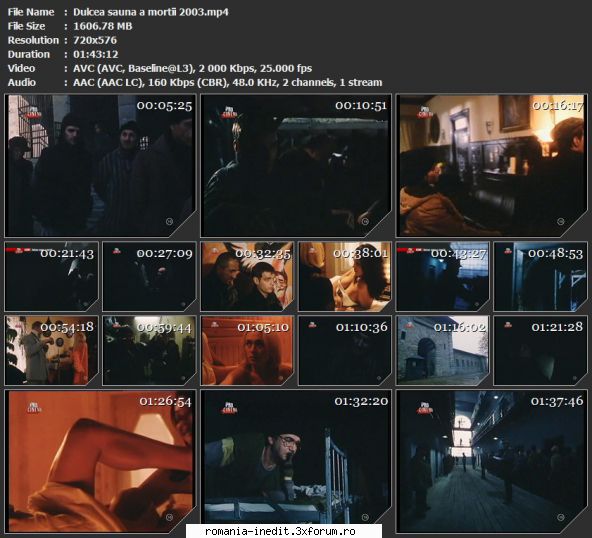
Task: View the frame stamped 01:16:02
Action: (x=442, y=350)
